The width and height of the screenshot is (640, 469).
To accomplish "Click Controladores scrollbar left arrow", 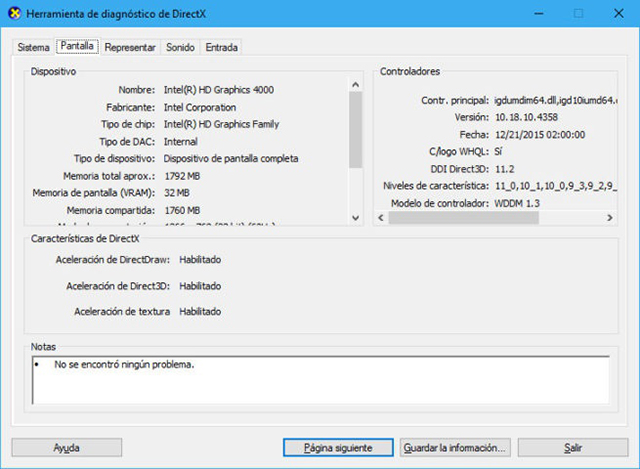I will 381,218.
